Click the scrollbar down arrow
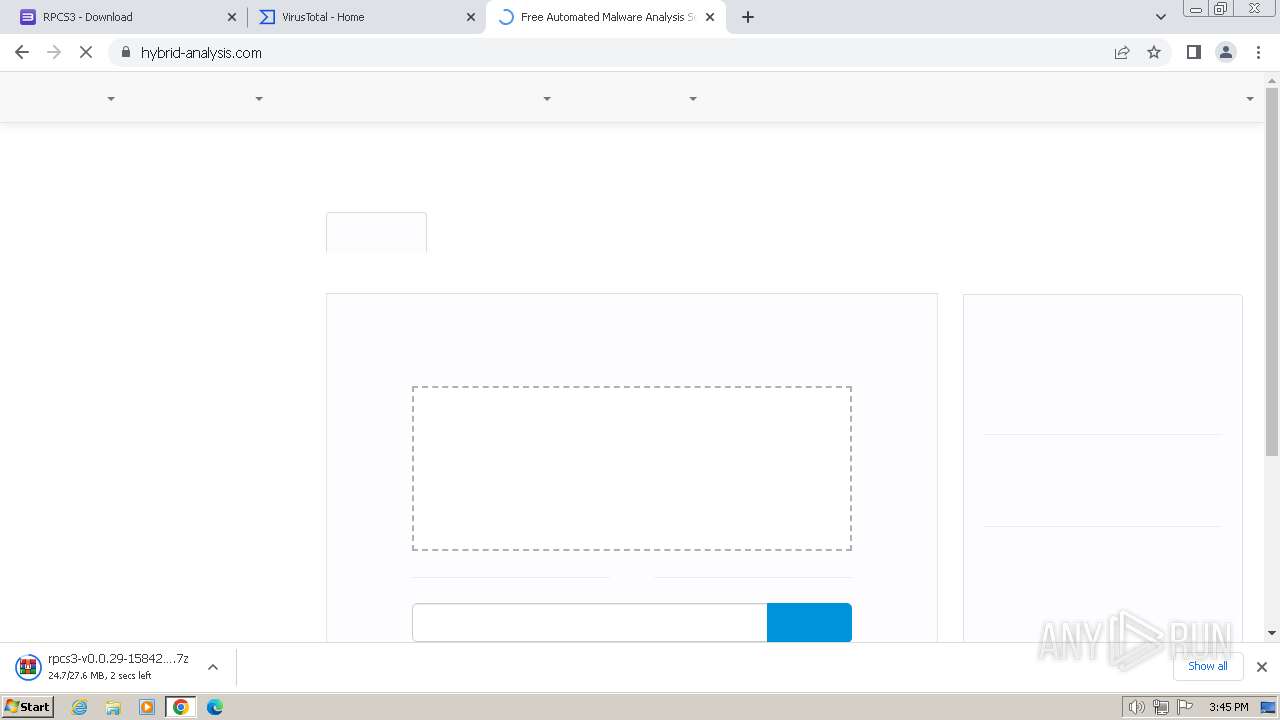The image size is (1280, 720). coord(1272,632)
